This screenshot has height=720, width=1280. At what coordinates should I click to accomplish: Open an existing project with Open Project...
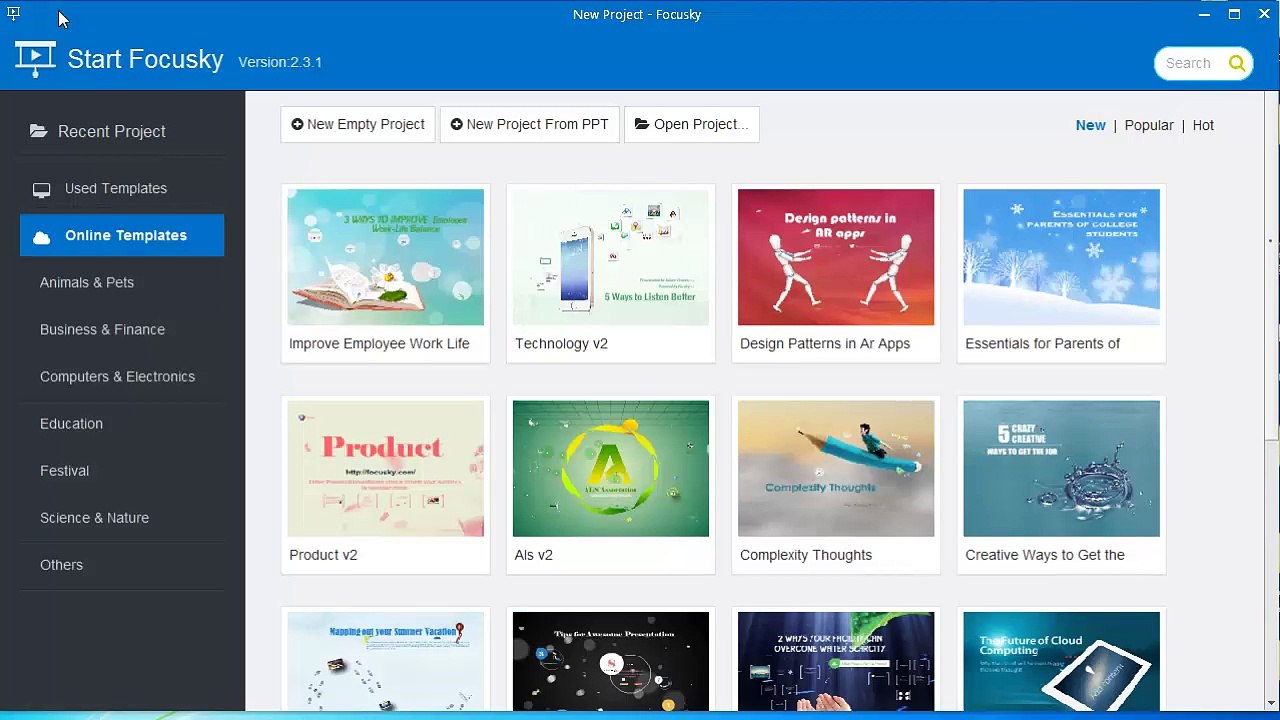(x=692, y=124)
